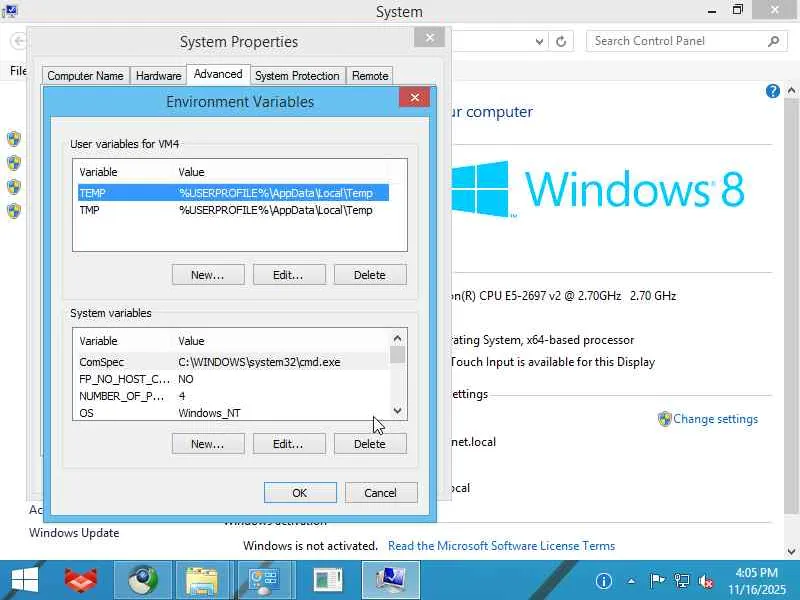Open the Change settings link
Image resolution: width=800 pixels, height=600 pixels.
click(715, 419)
